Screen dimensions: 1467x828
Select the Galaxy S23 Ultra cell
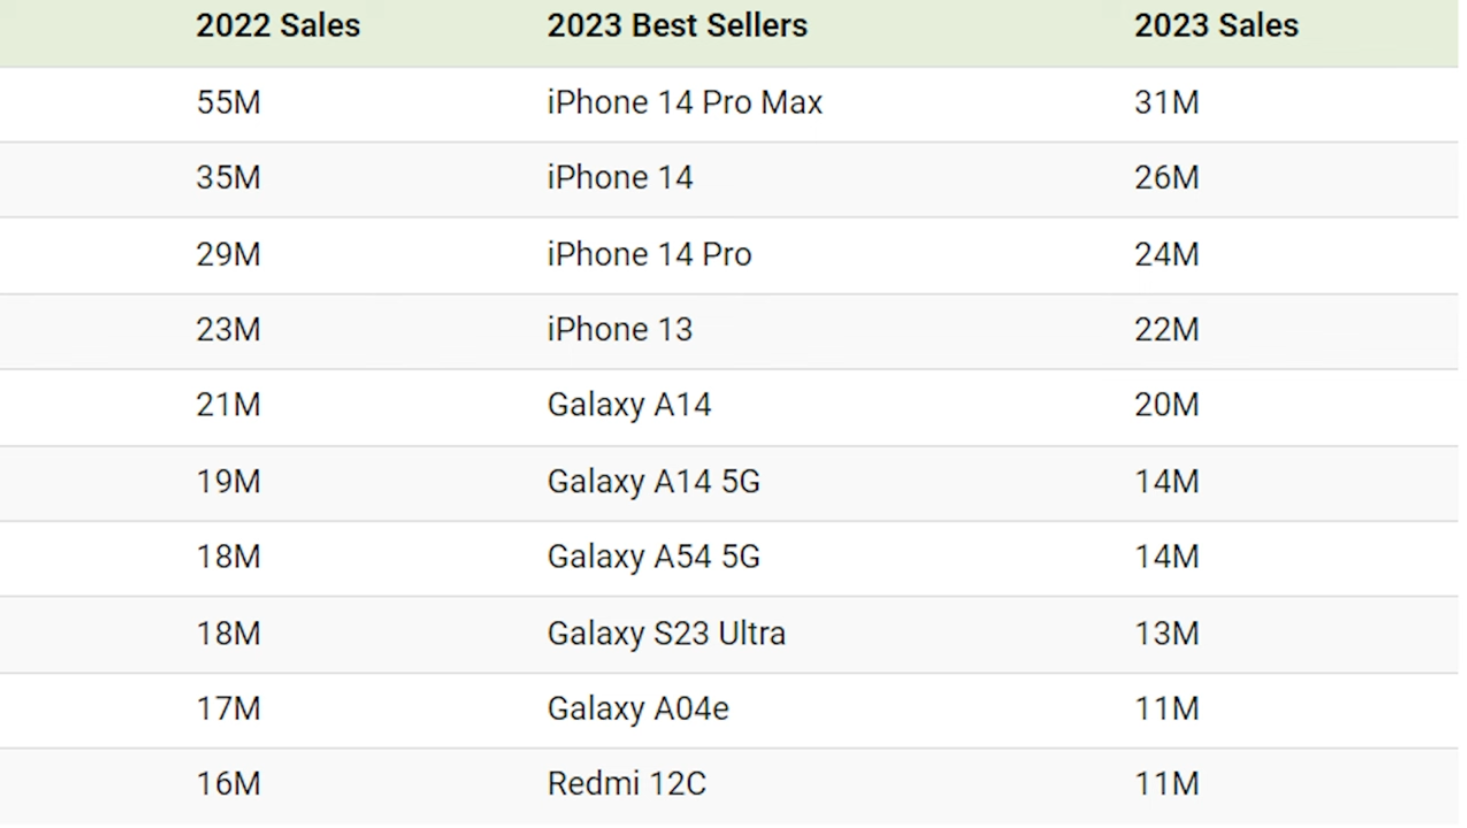tap(667, 633)
